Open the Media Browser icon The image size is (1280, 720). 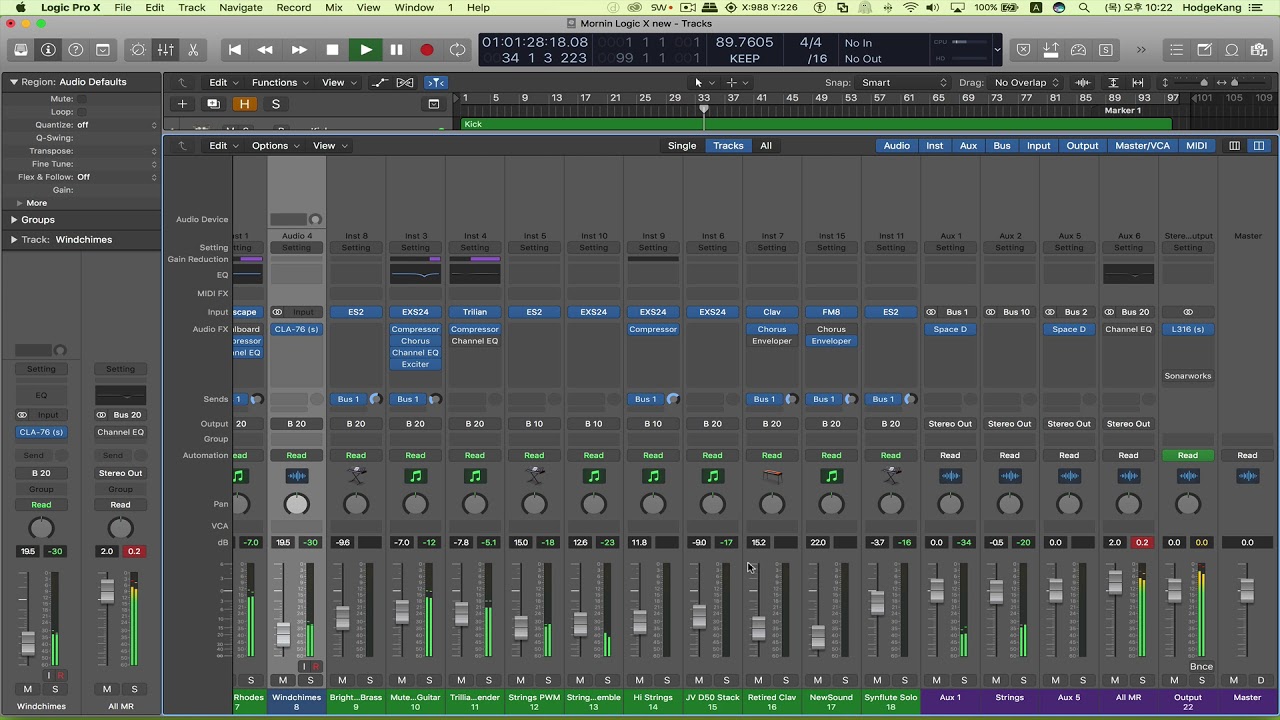click(1259, 50)
